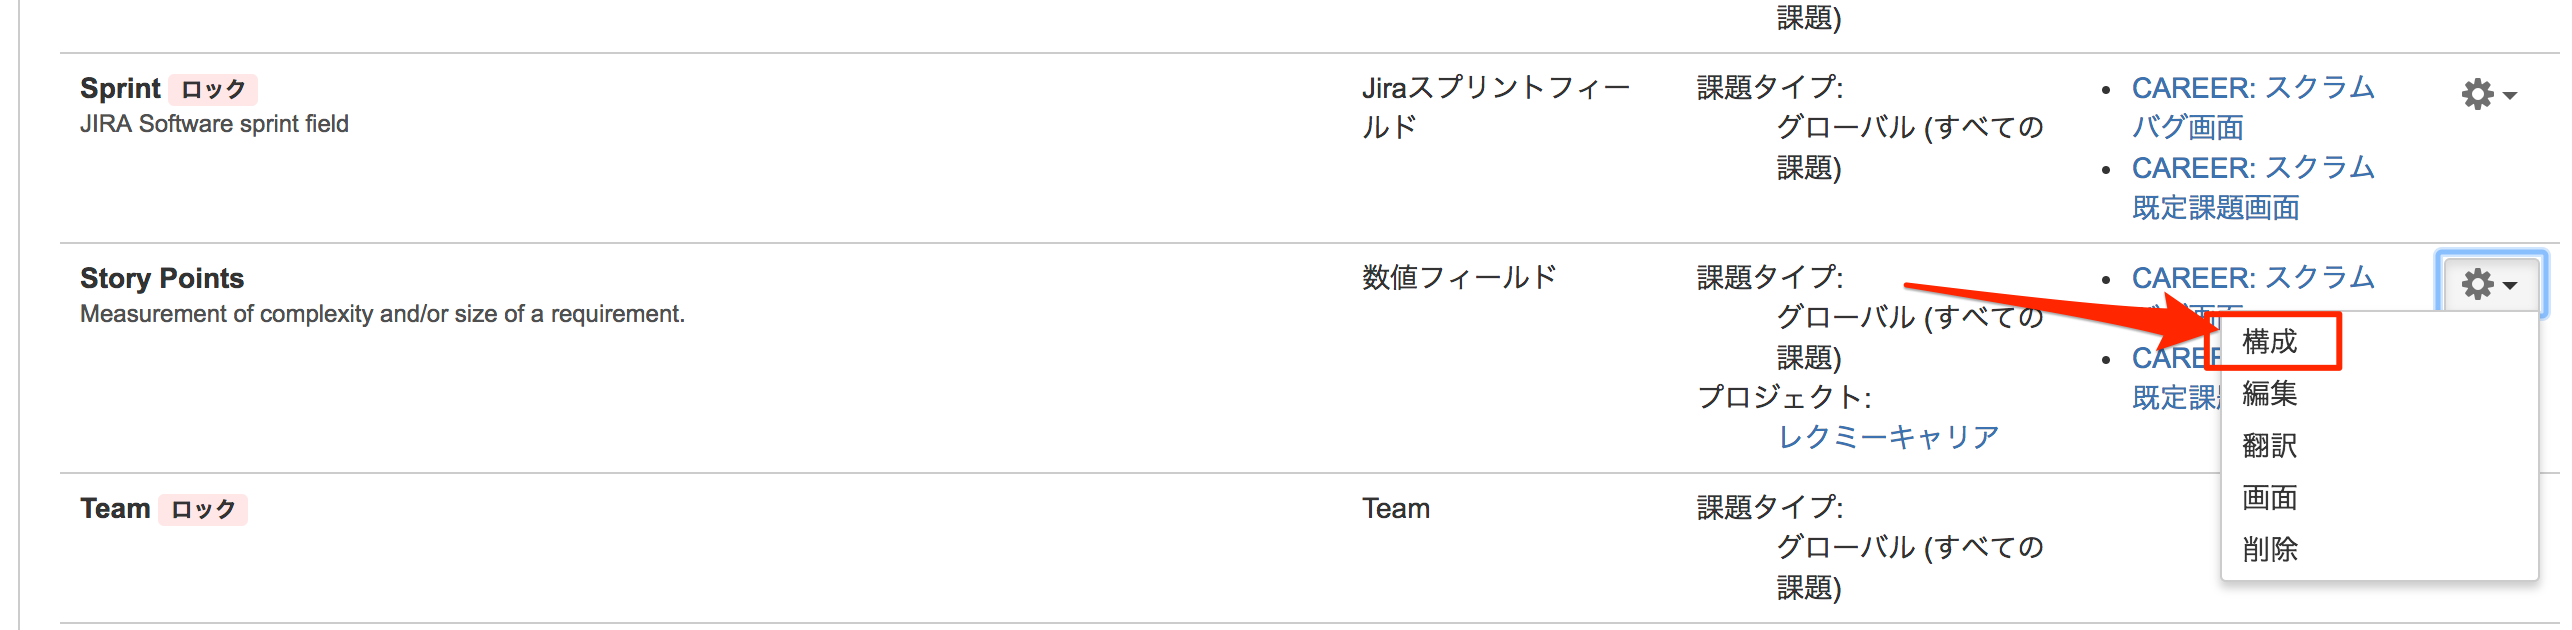Select 構成 from the dropdown menu

(2270, 342)
